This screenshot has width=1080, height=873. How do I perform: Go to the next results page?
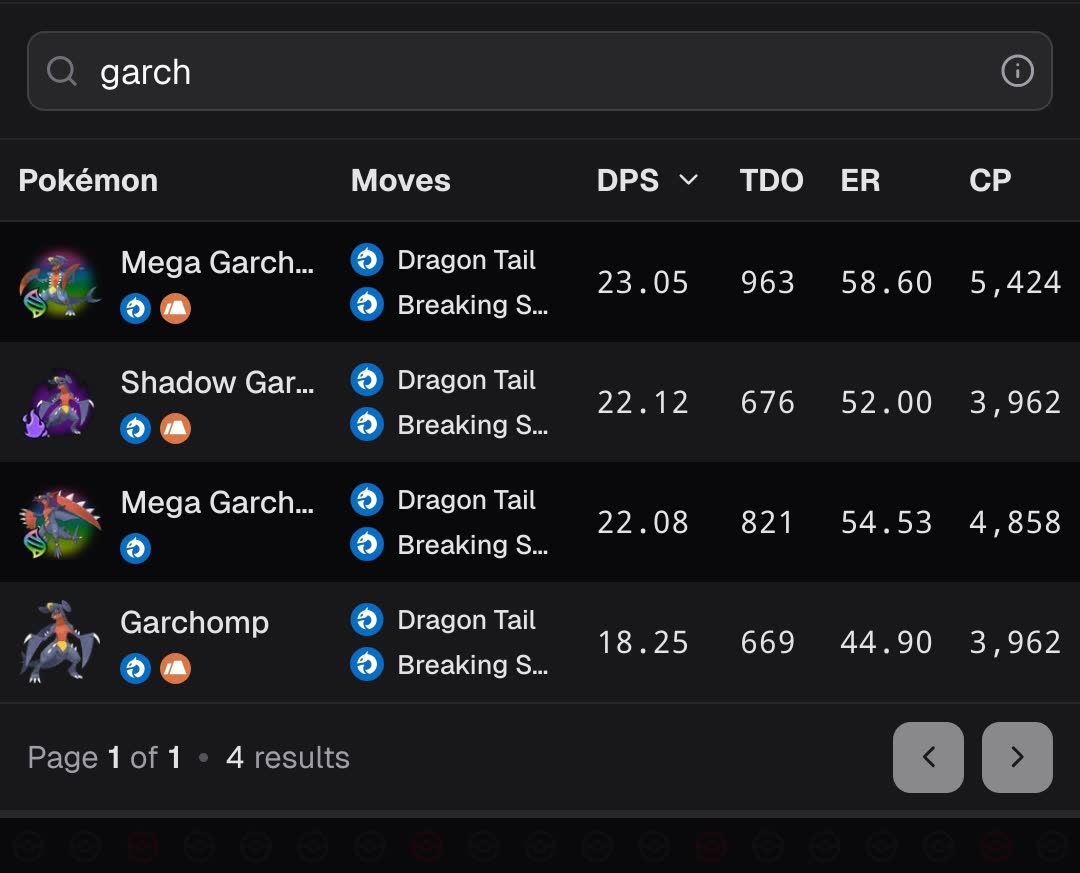tap(1017, 757)
